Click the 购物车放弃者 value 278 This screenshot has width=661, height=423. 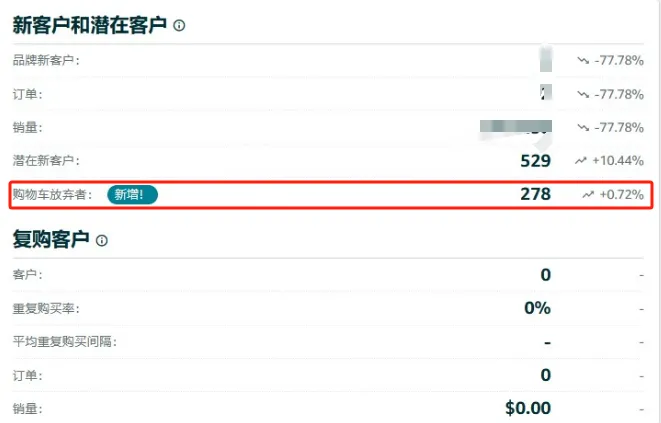[x=535, y=194]
